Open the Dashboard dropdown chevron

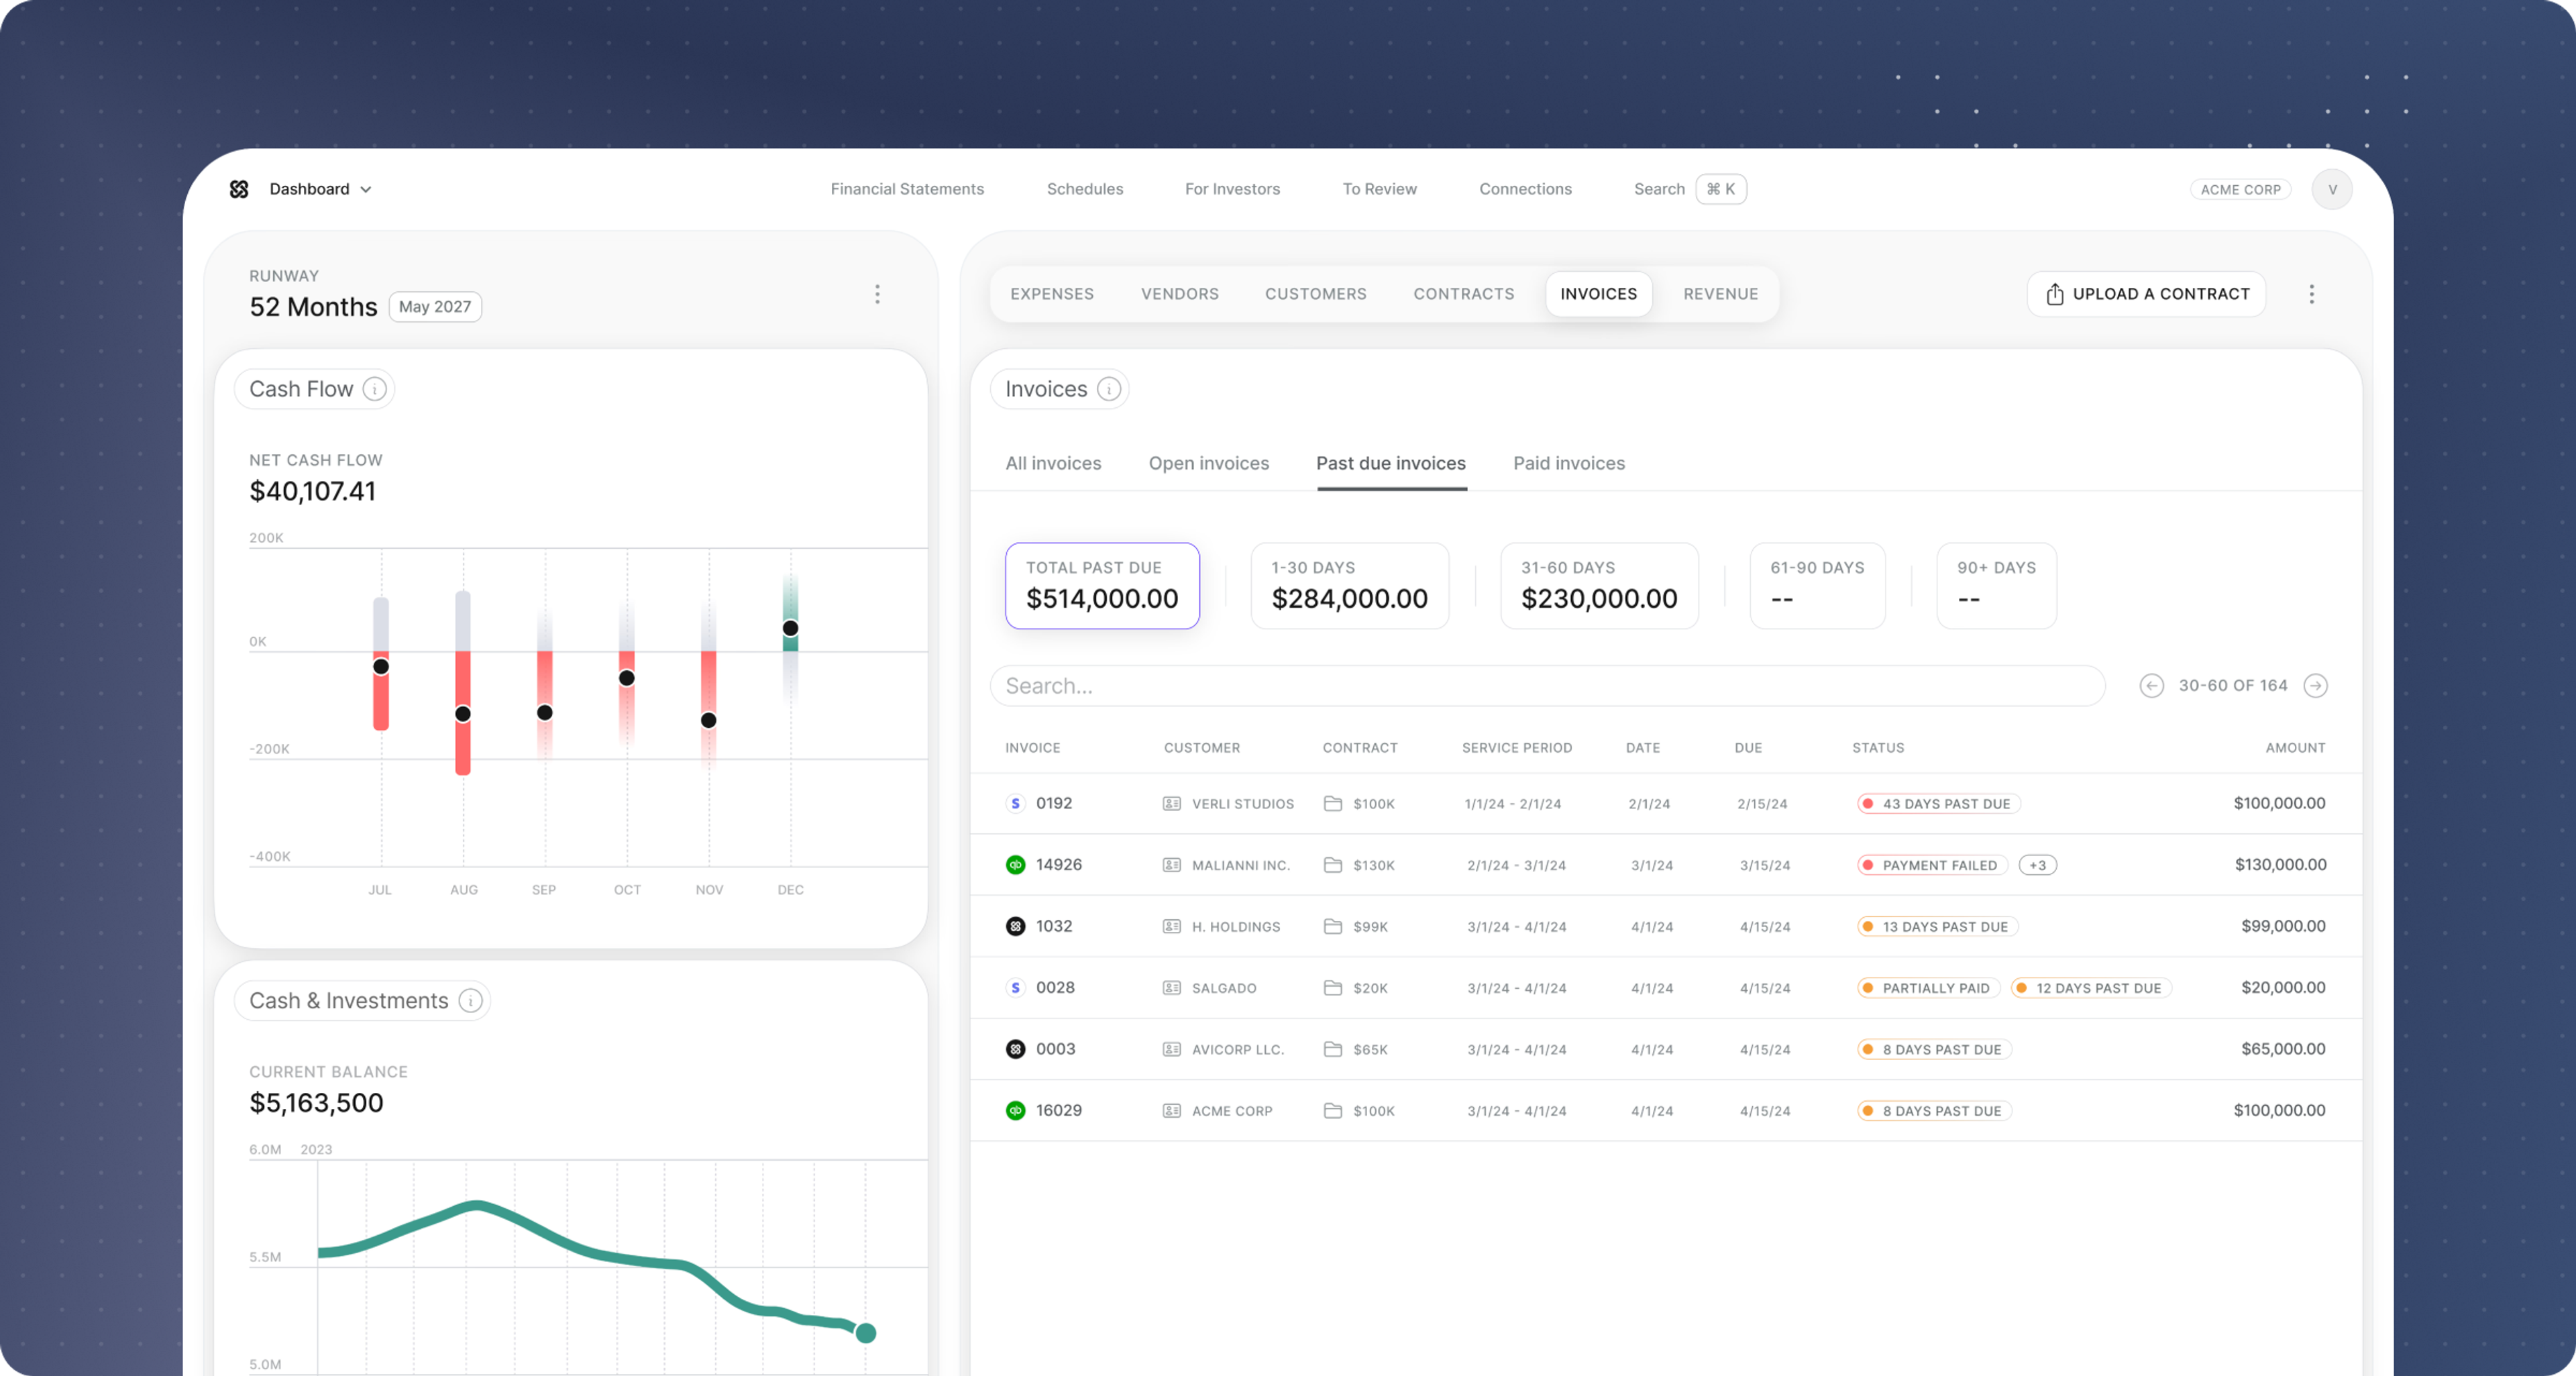tap(366, 190)
